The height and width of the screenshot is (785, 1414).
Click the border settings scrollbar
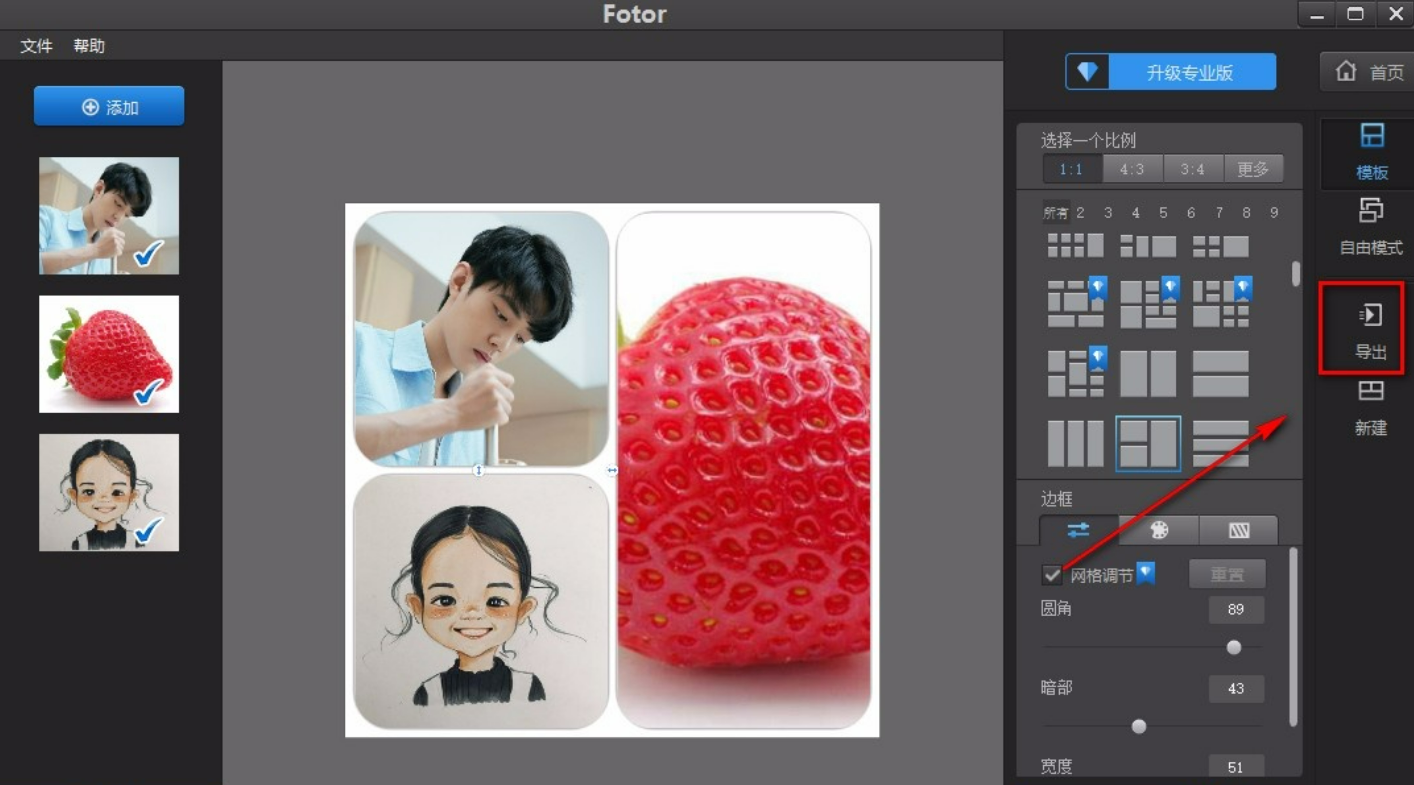1293,636
